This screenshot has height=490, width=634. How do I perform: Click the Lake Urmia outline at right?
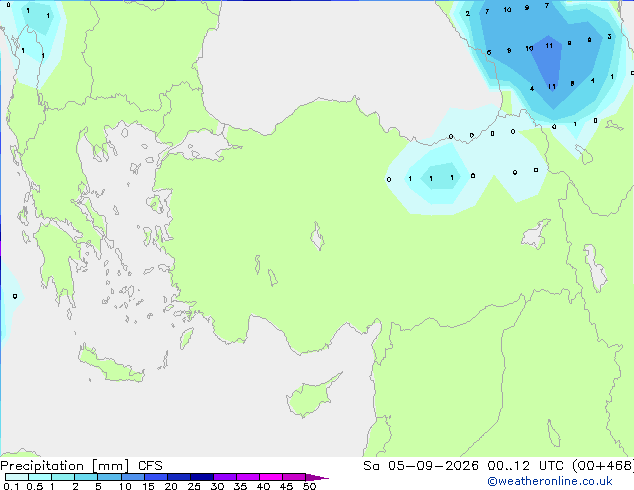coord(595,268)
